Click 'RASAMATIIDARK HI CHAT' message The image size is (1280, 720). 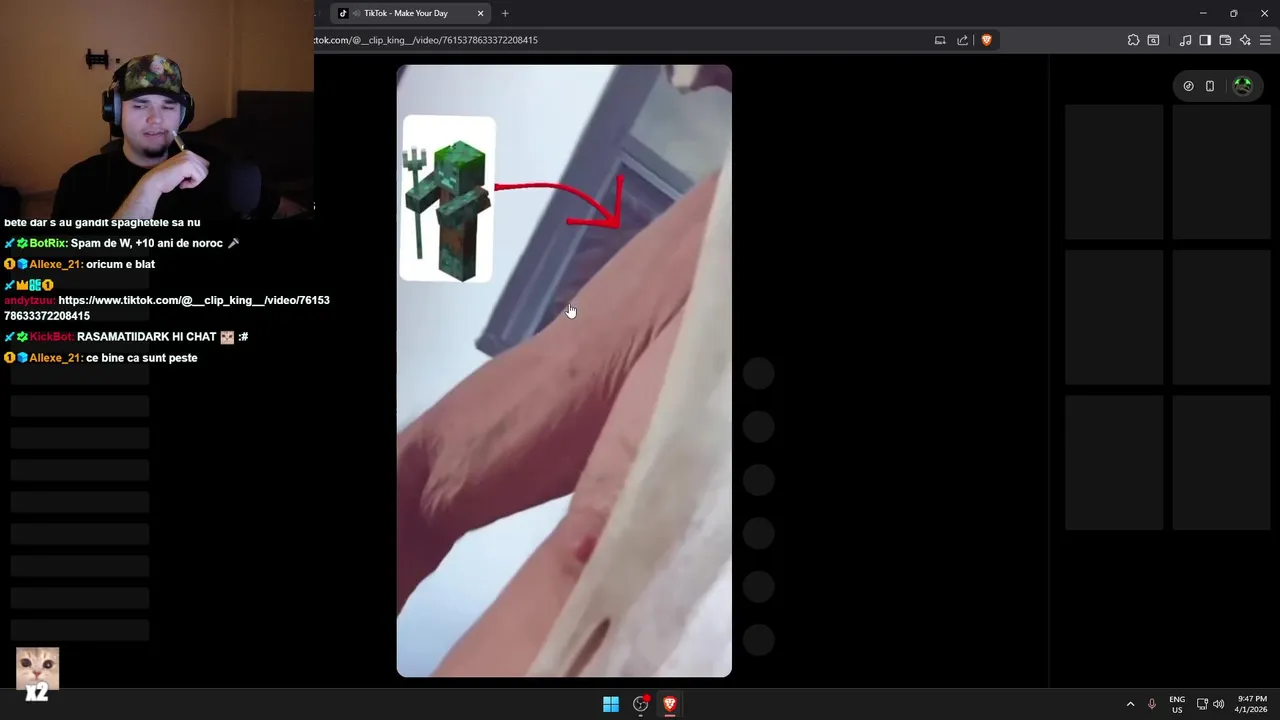[x=147, y=337]
